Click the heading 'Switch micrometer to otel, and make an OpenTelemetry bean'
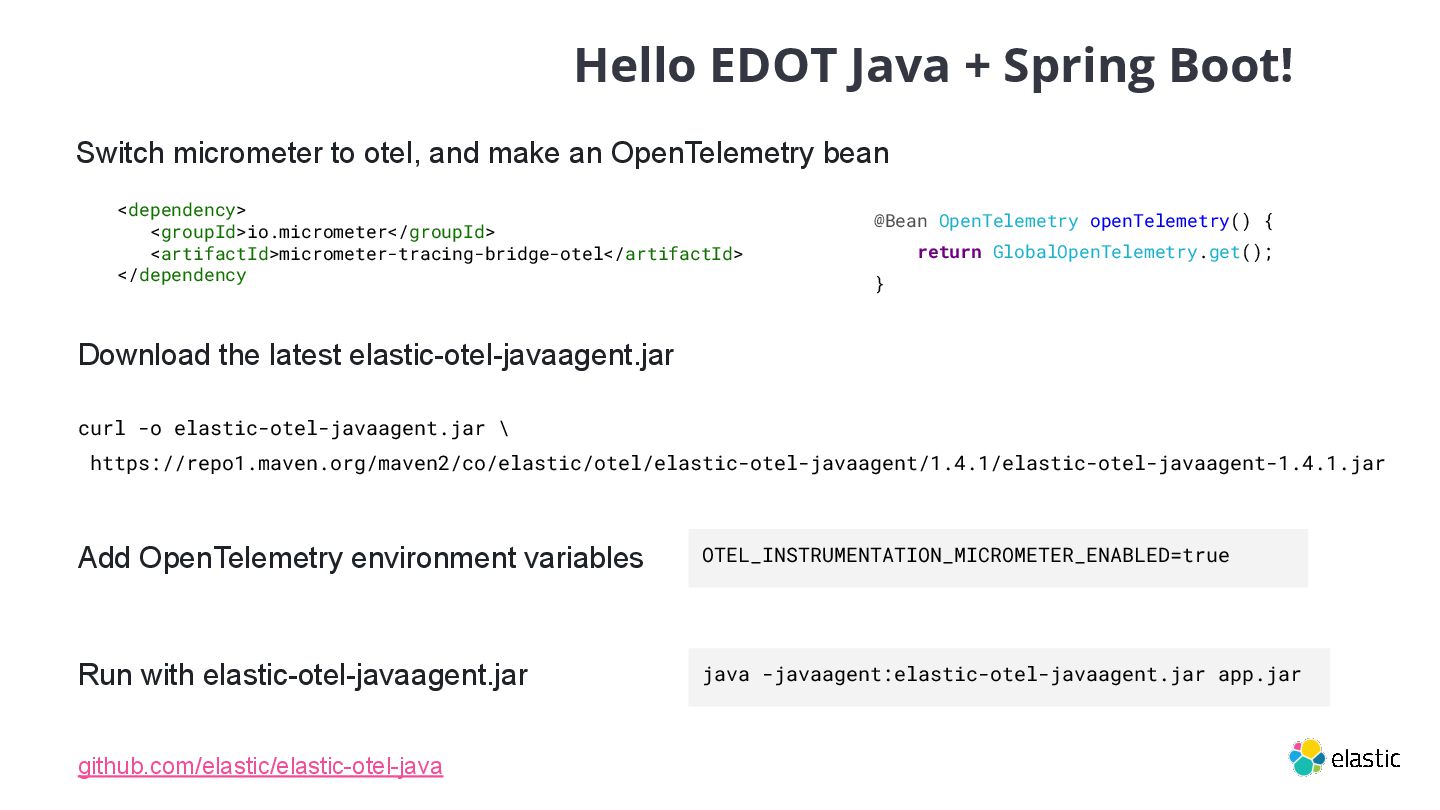Screen dimensions: 1440x810 pos(482,153)
